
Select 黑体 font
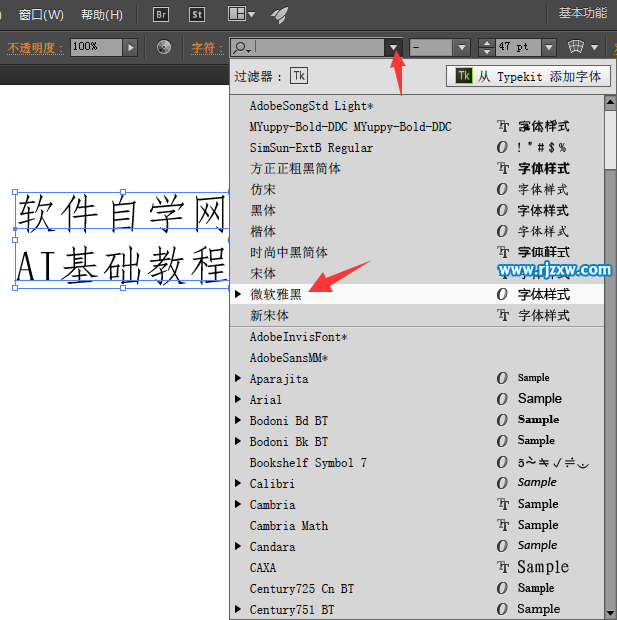coord(417,210)
